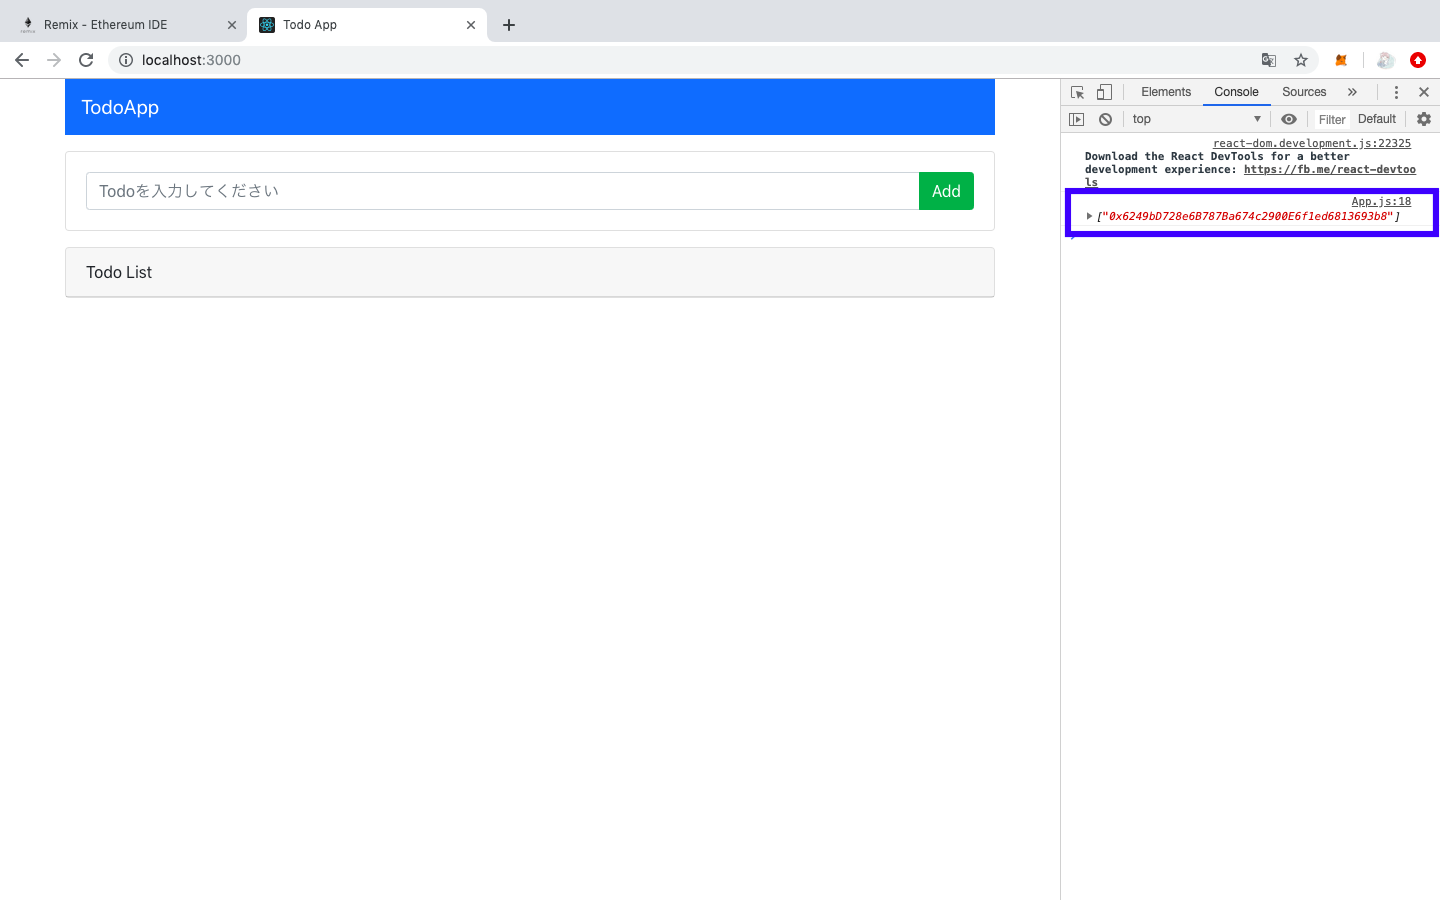Switch to the Elements panel
1440x900 pixels.
click(x=1166, y=91)
